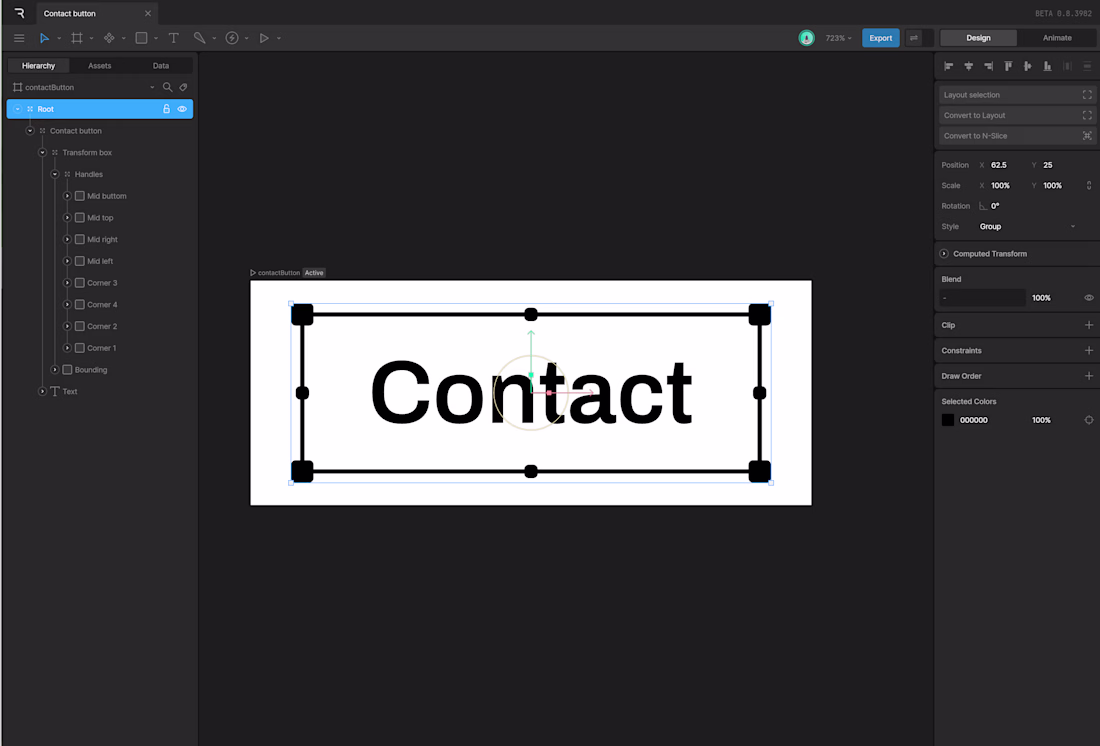Toggle visibility of the Root layer

pos(181,108)
